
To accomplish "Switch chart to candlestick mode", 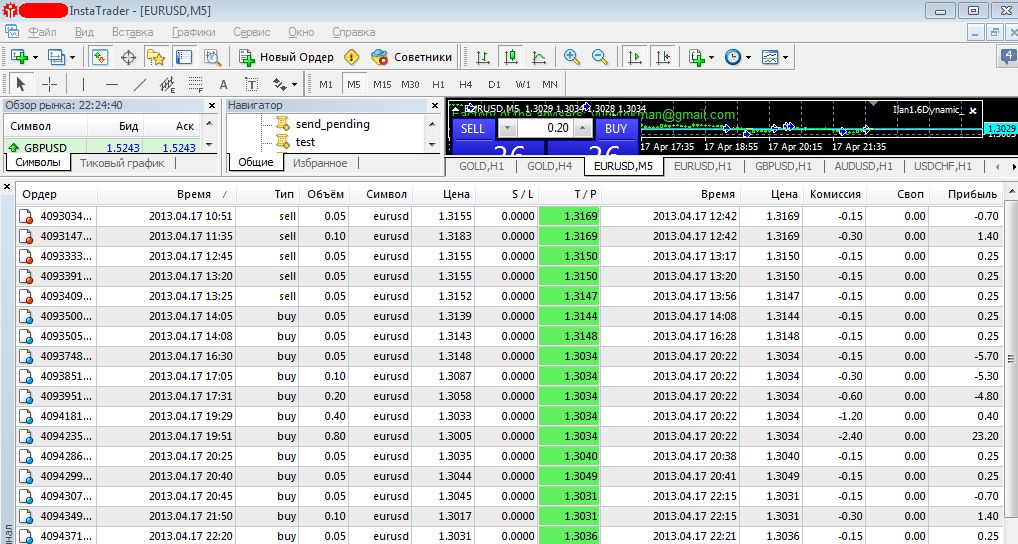I will point(511,57).
